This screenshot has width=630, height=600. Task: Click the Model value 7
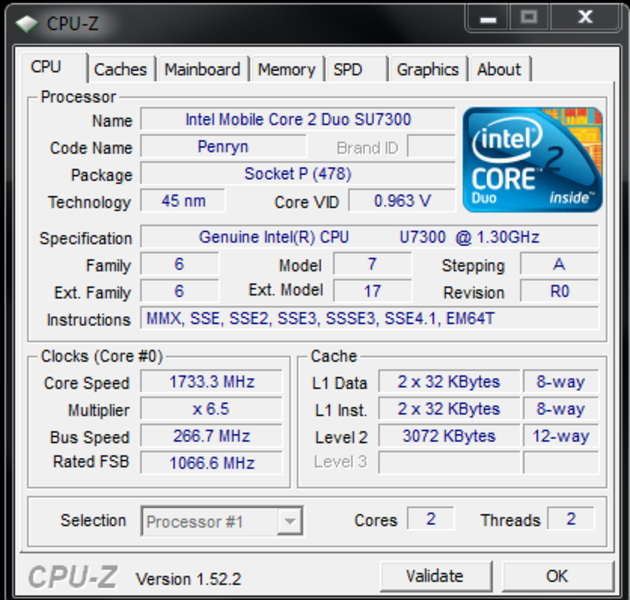click(372, 264)
